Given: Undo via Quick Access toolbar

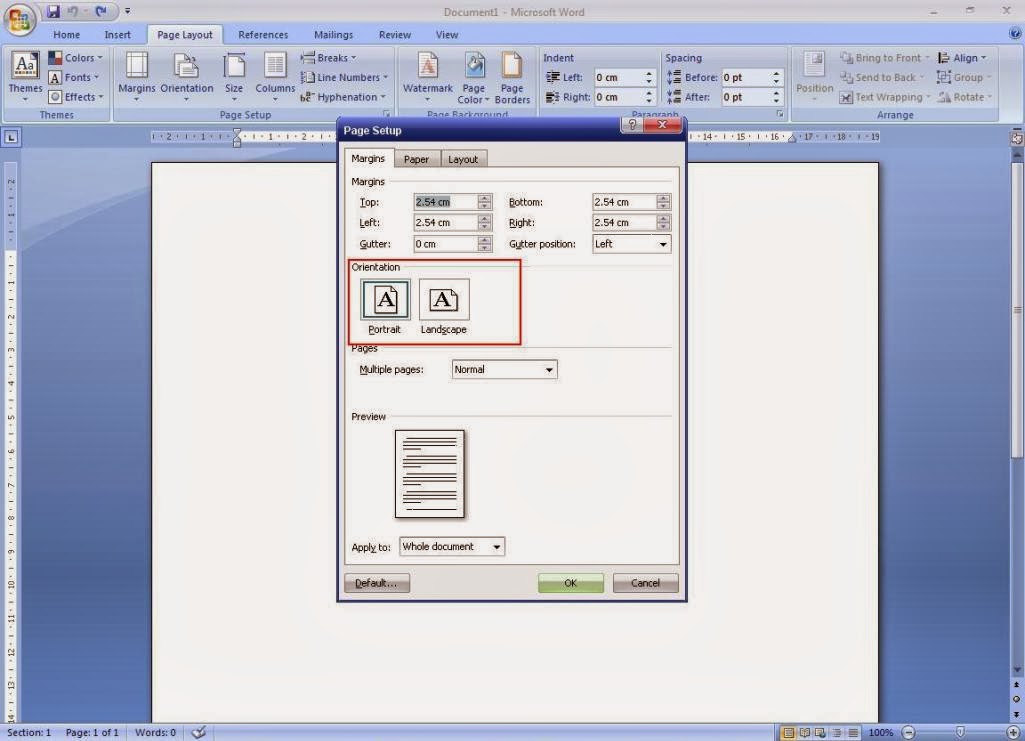Looking at the screenshot, I should click(73, 11).
